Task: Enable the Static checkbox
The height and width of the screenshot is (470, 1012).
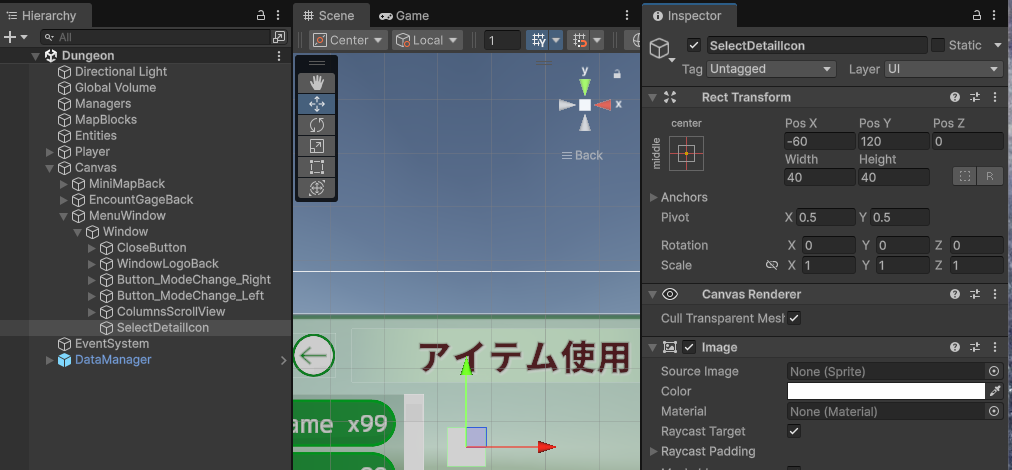Action: pyautogui.click(x=937, y=45)
